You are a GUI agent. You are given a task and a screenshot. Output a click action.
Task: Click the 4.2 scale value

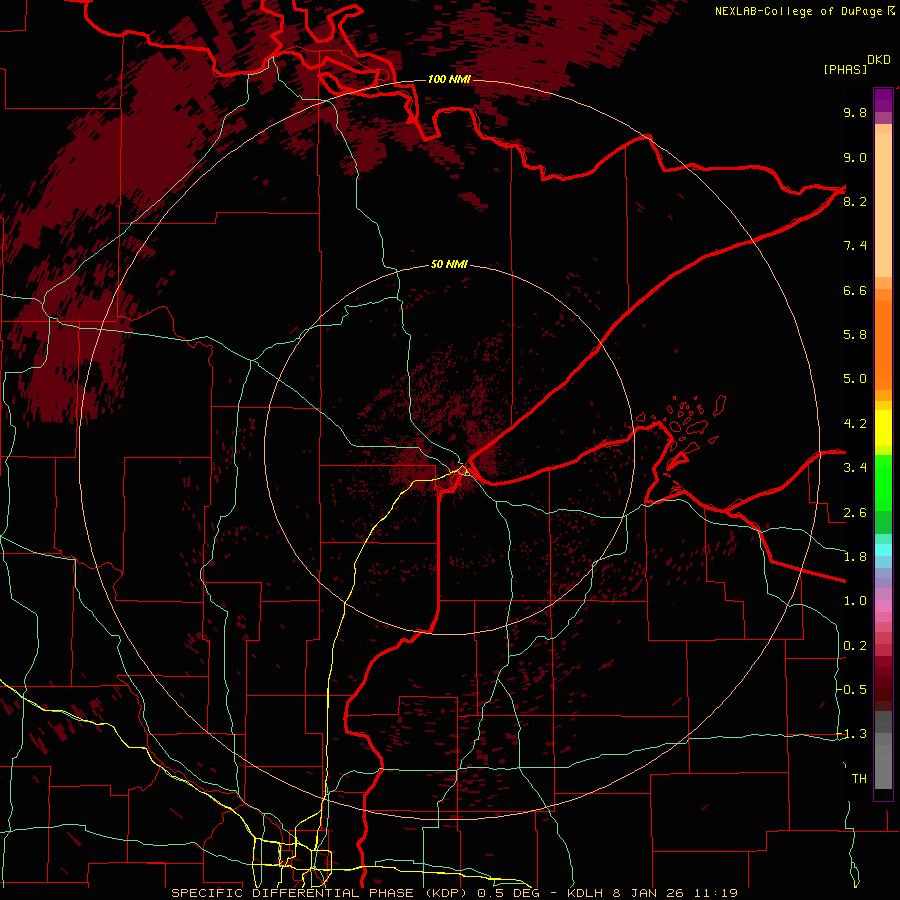855,424
